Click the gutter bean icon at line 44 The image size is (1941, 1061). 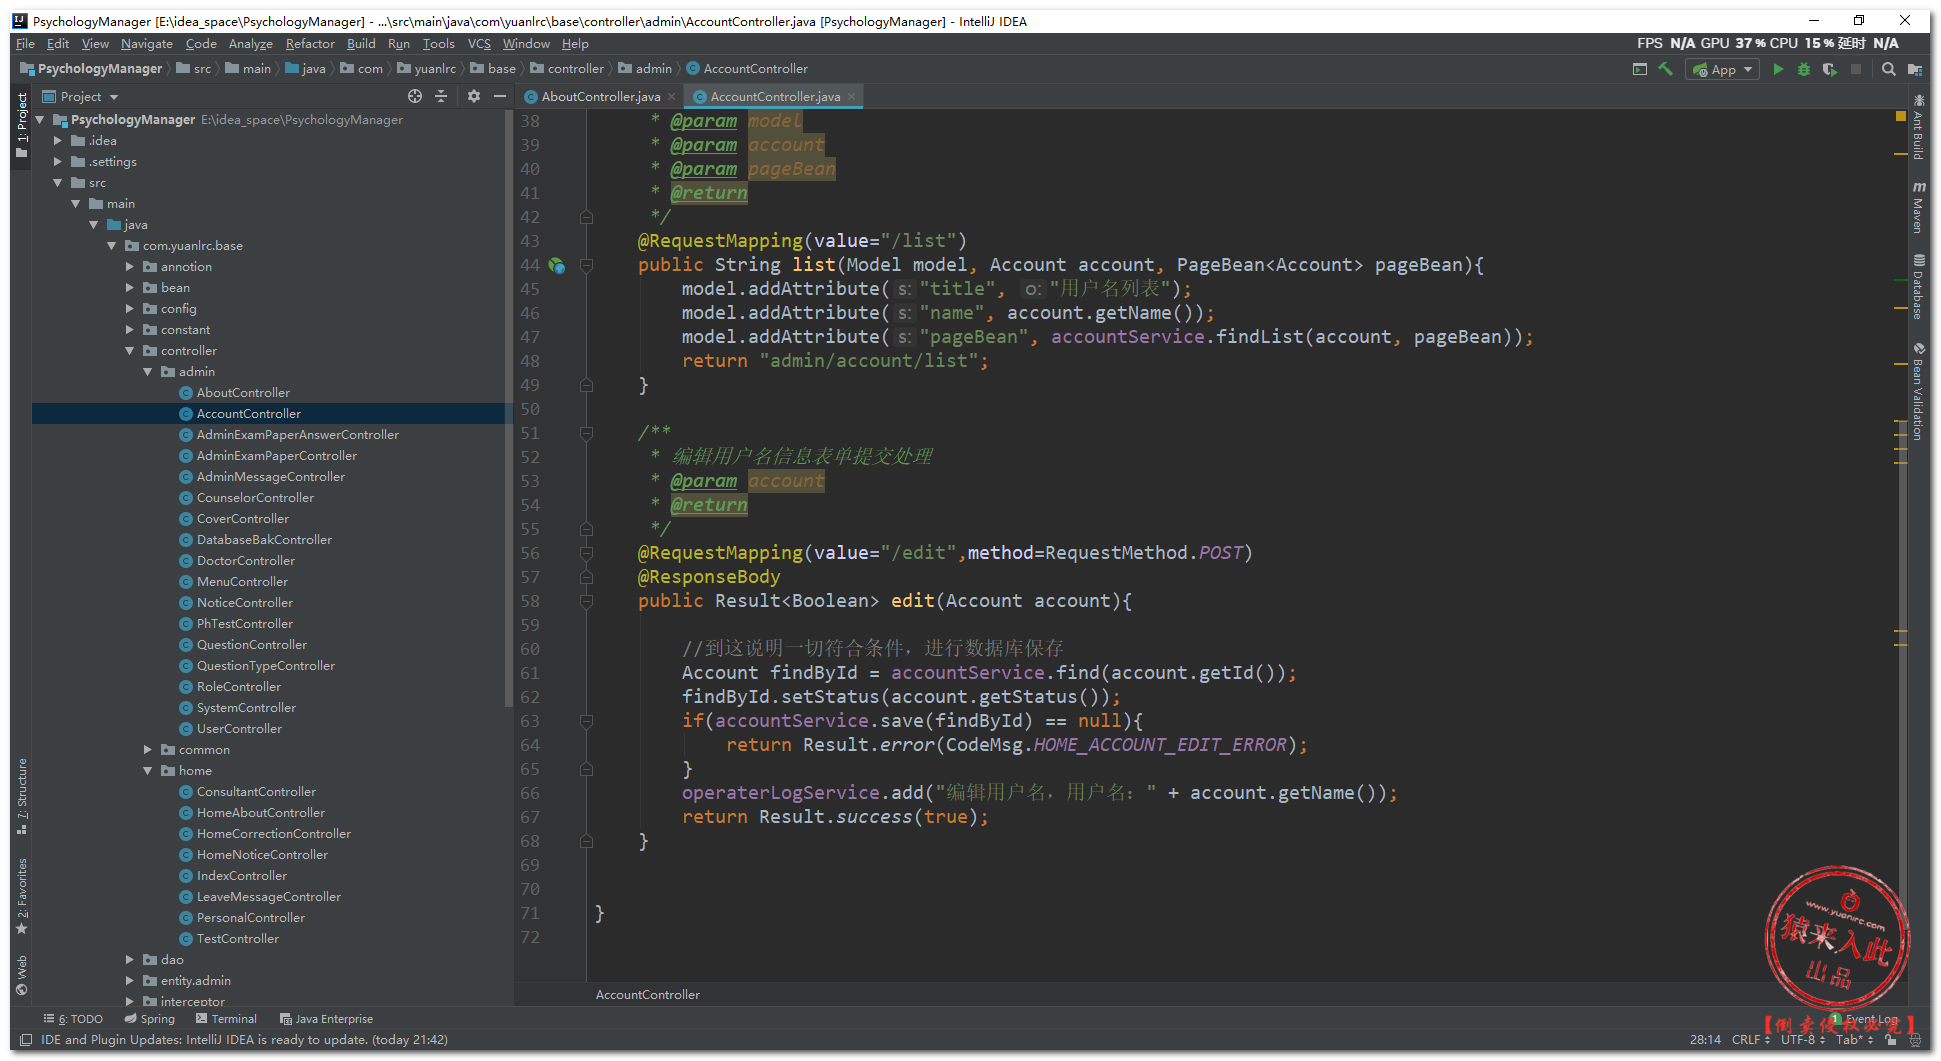557,265
